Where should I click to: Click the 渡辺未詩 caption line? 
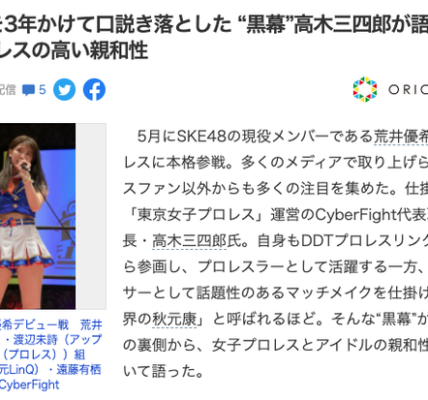click(51, 340)
